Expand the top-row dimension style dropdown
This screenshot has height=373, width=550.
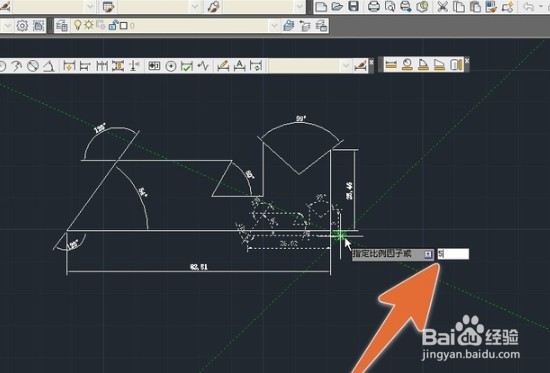pos(90,6)
